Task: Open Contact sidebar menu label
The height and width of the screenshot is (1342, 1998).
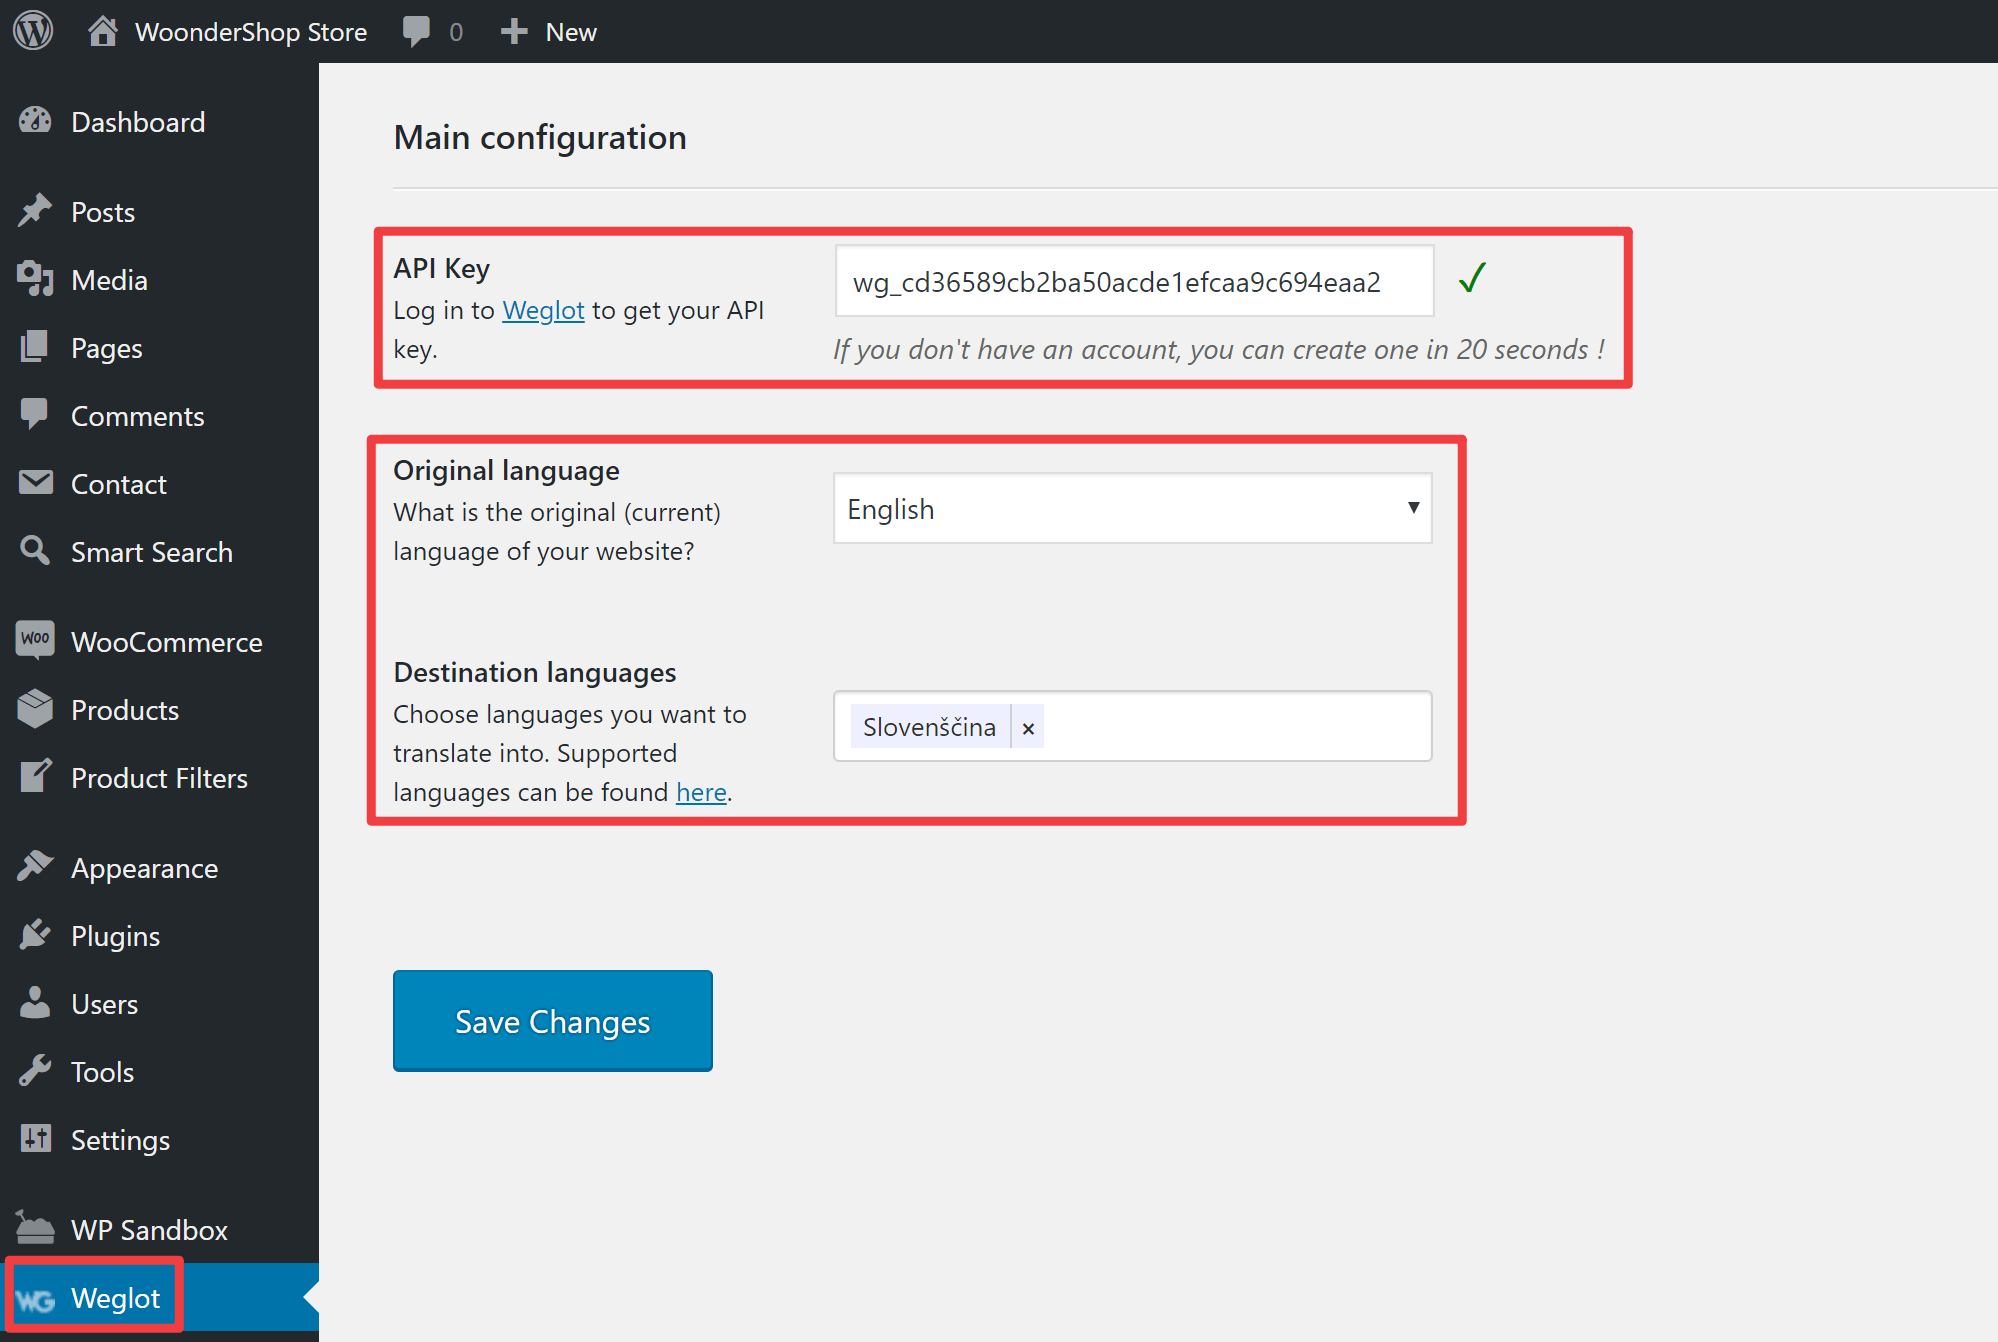Action: click(x=119, y=484)
